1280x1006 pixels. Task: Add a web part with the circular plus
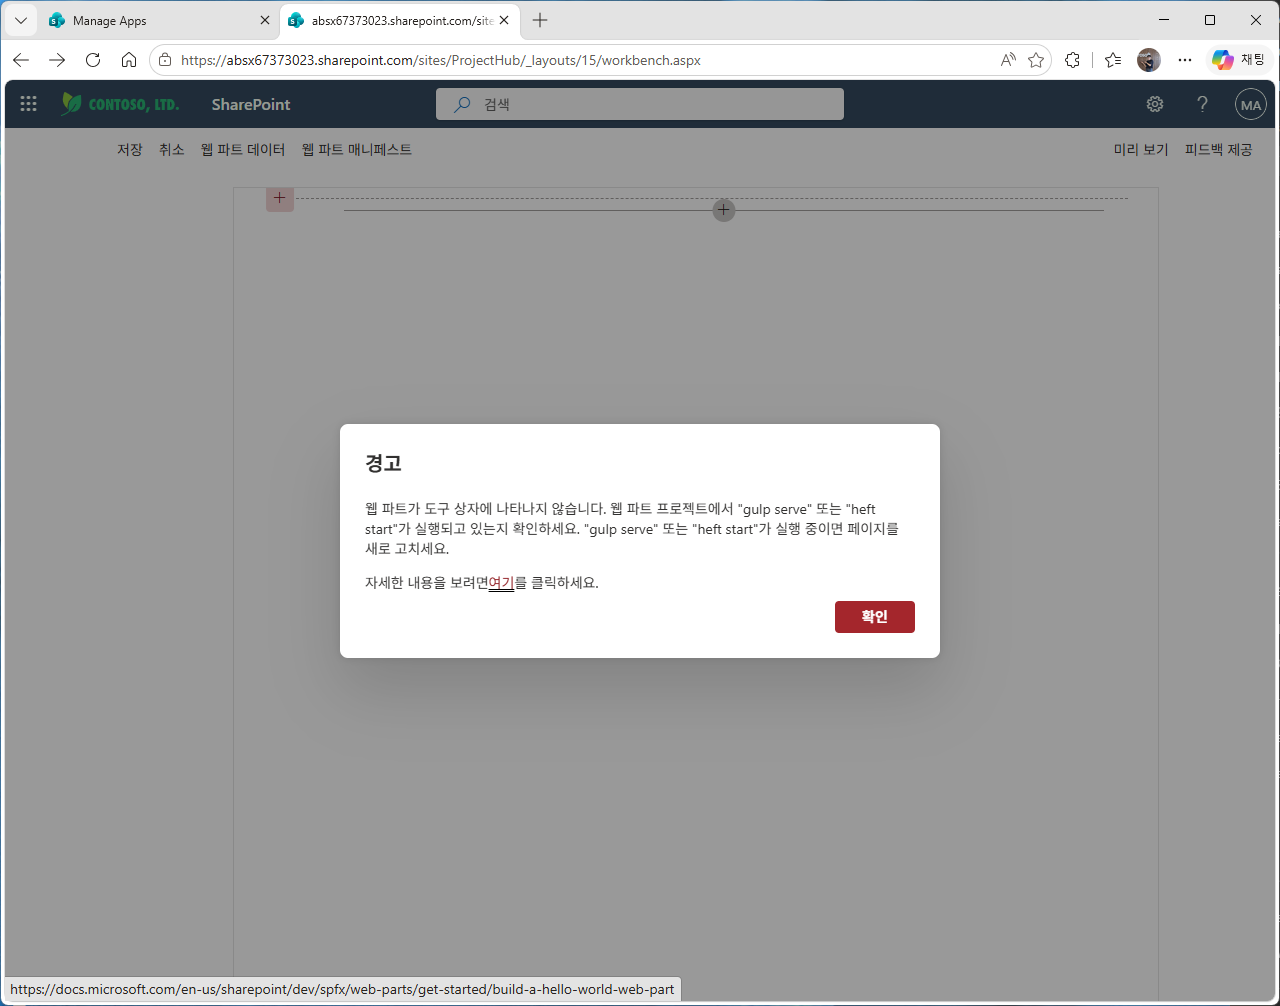coord(724,210)
